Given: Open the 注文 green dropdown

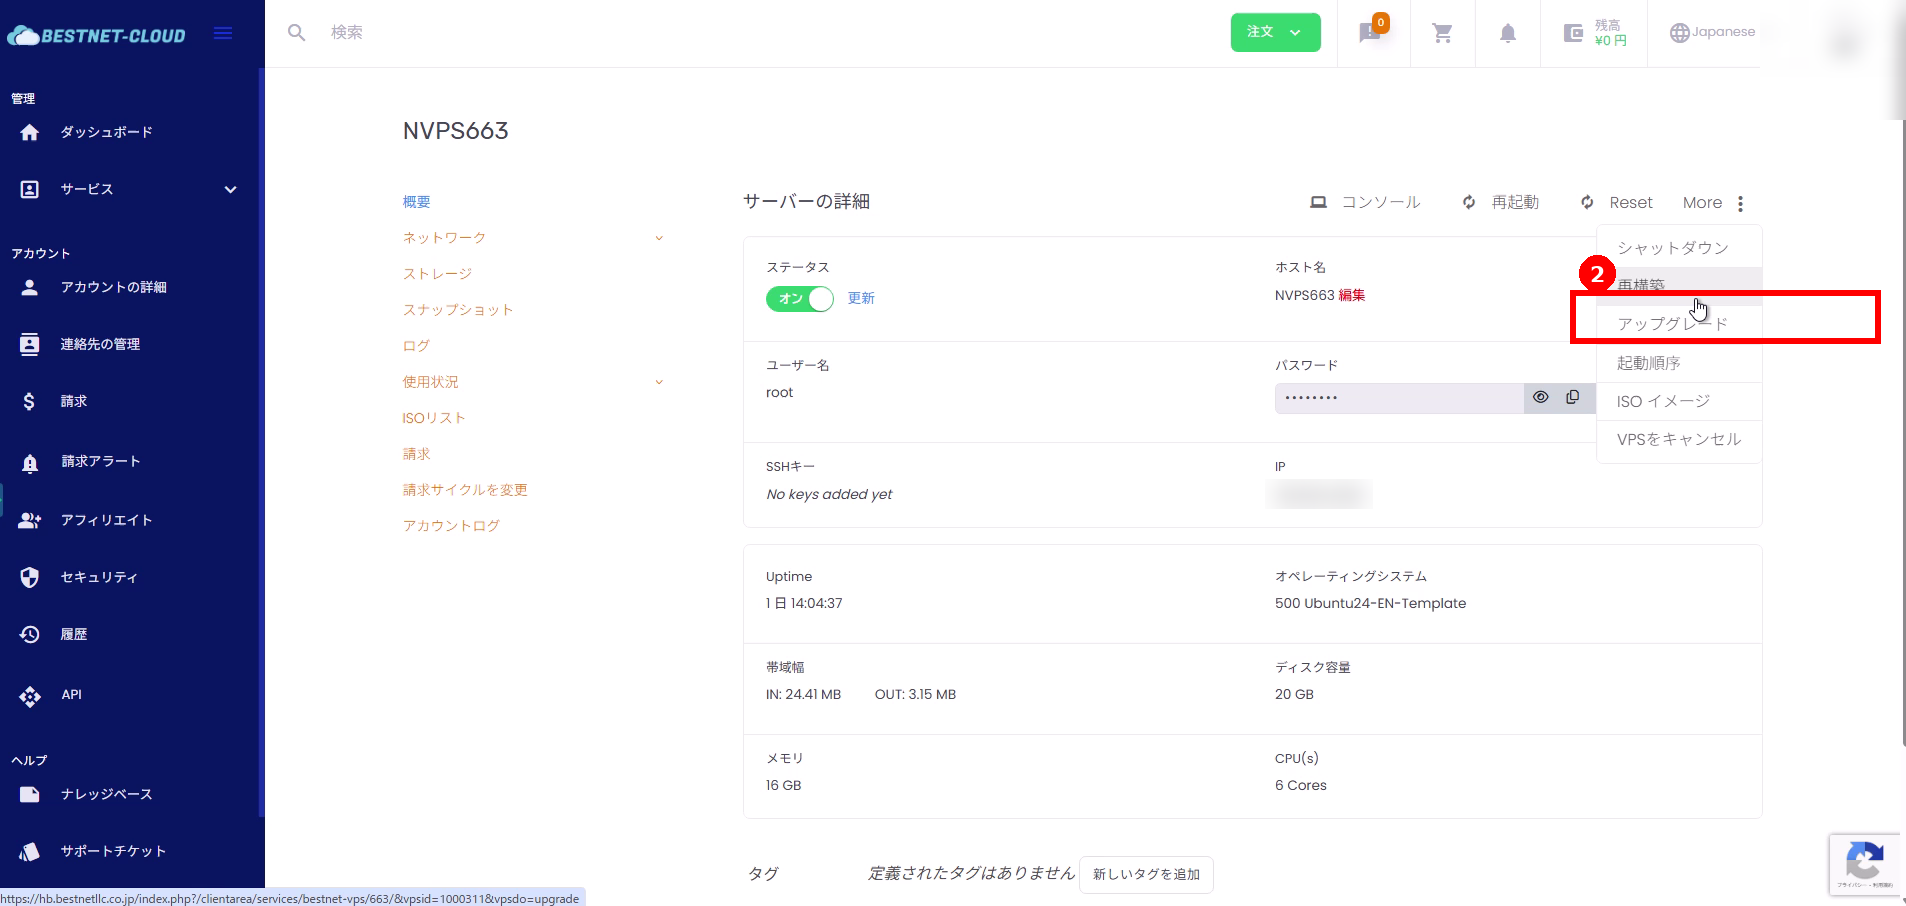Looking at the screenshot, I should (1274, 32).
